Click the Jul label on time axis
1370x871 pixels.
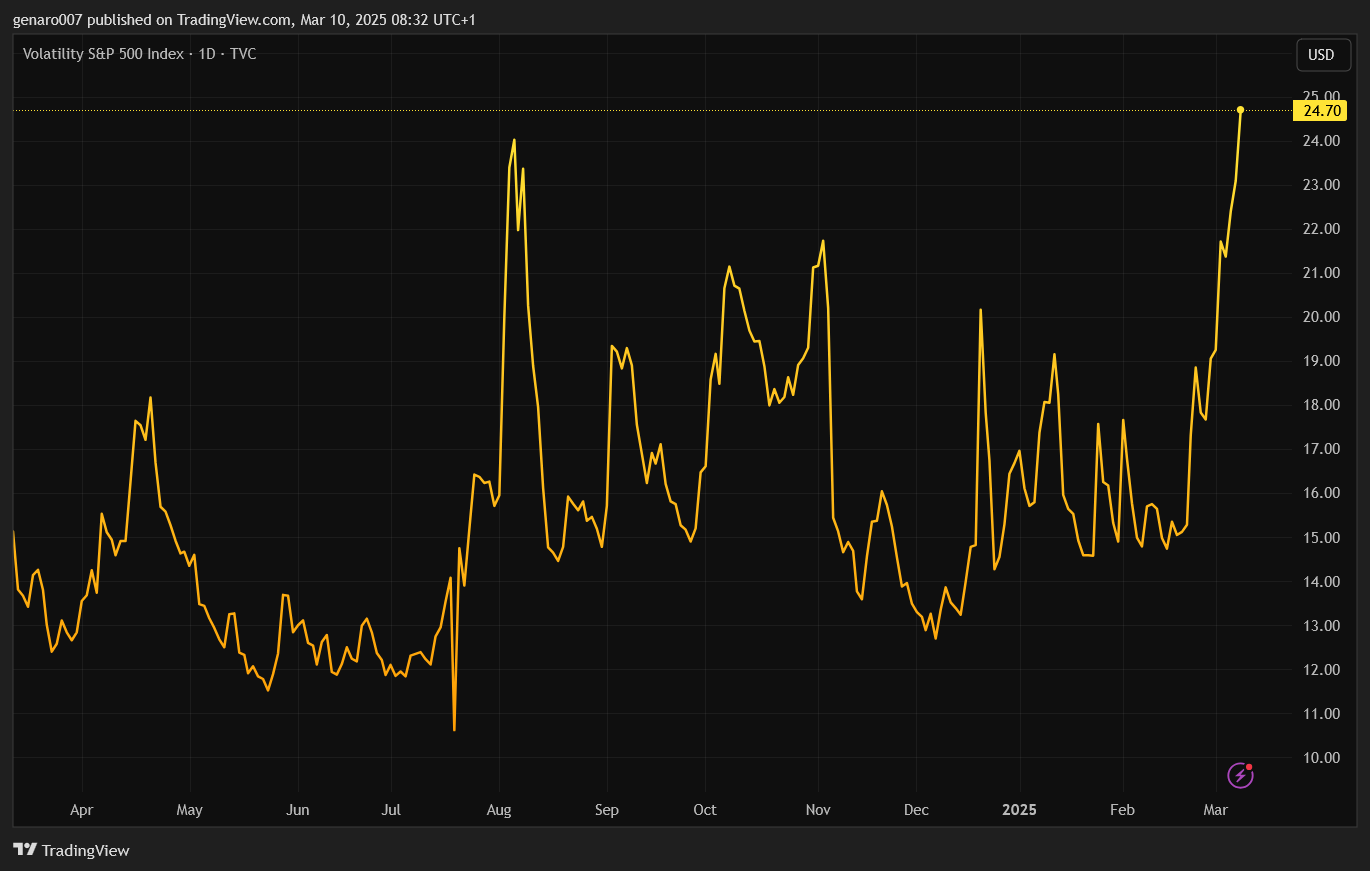tap(391, 810)
